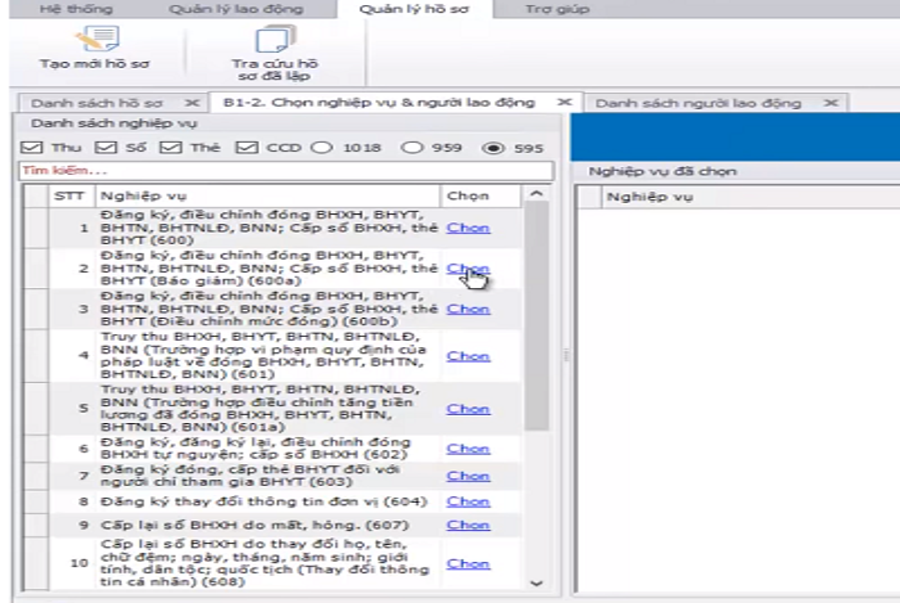Viewport: 900px width, 603px height.
Task: Click Chọn for Cấp lại sổ BHXH (607)
Action: pos(467,525)
